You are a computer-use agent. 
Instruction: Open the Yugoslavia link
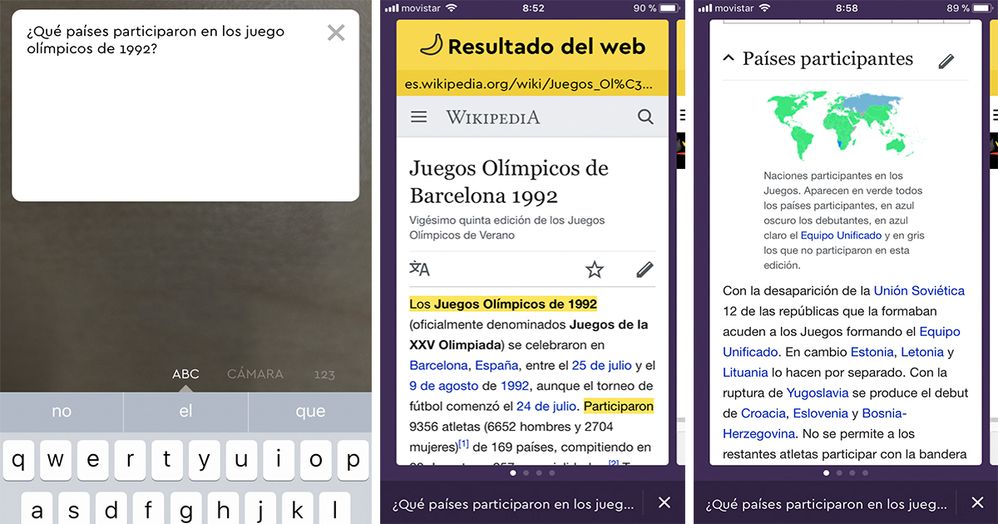820,393
